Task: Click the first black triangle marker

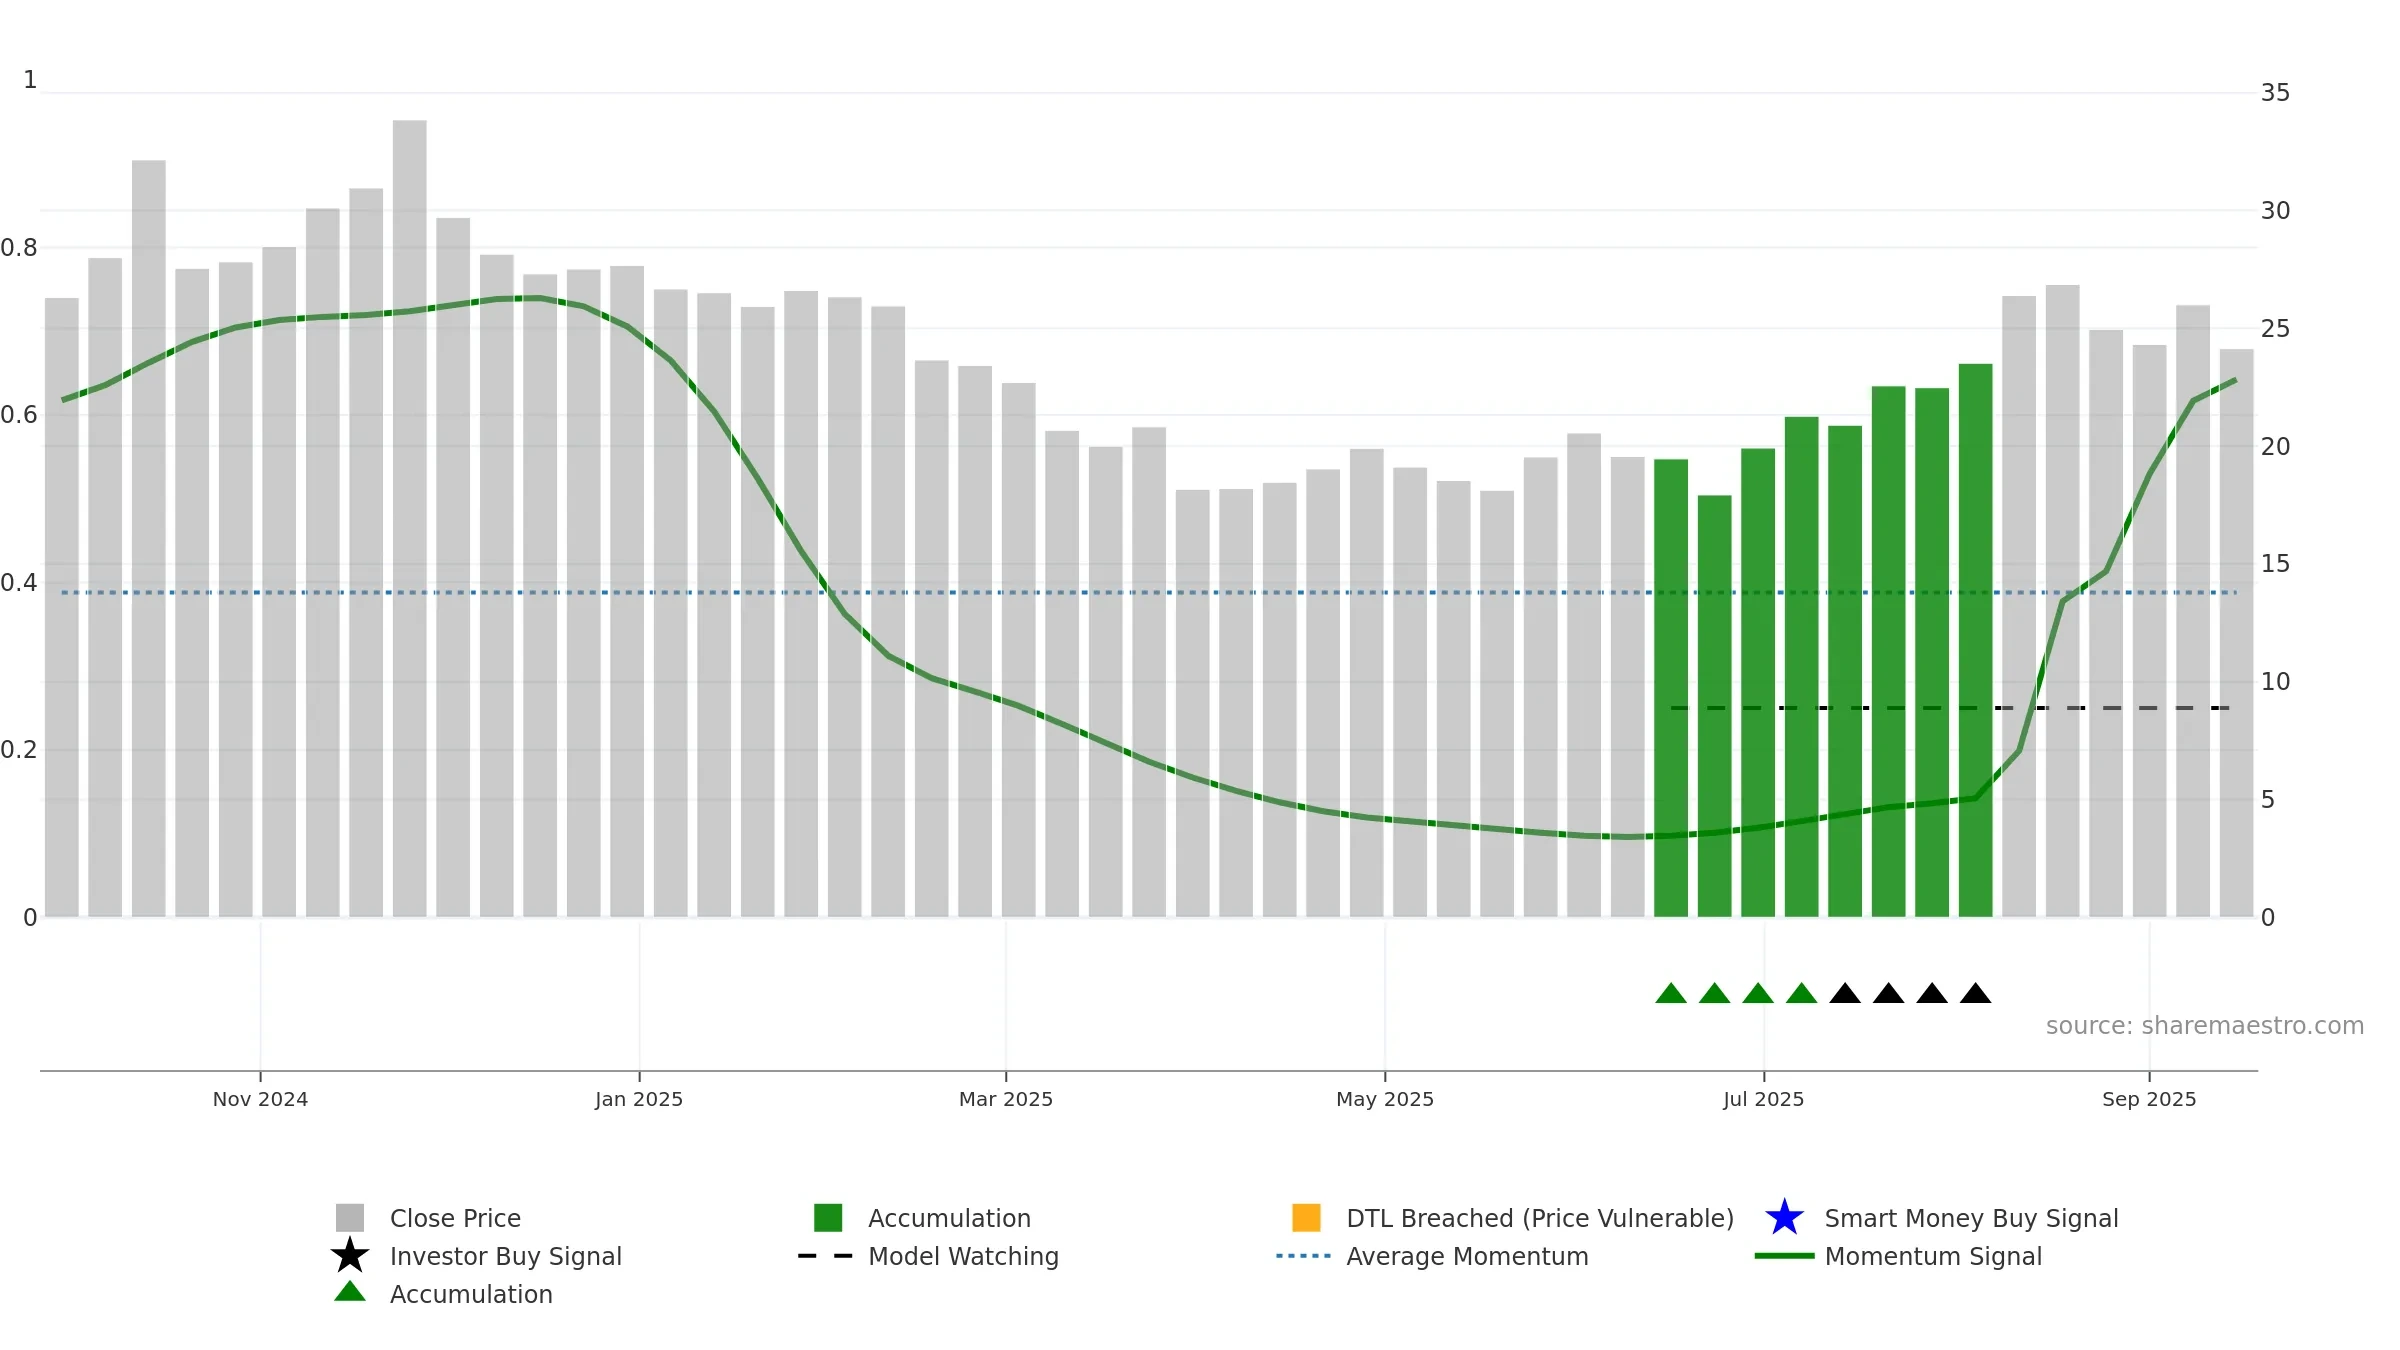Action: tap(1845, 994)
